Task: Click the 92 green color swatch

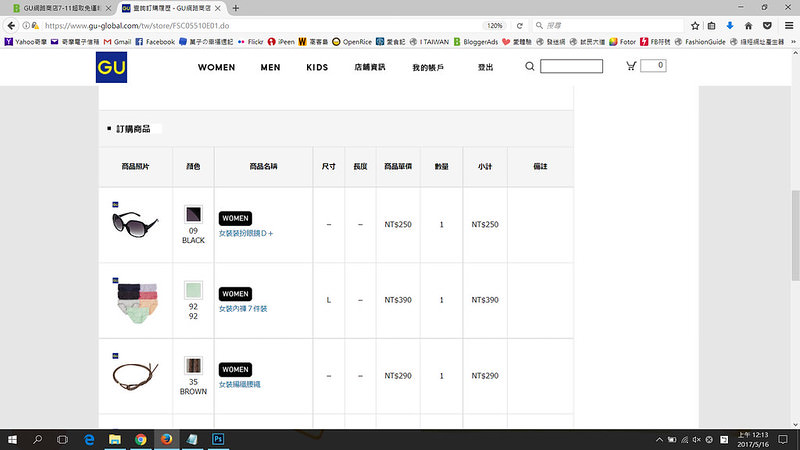Action: tap(193, 290)
